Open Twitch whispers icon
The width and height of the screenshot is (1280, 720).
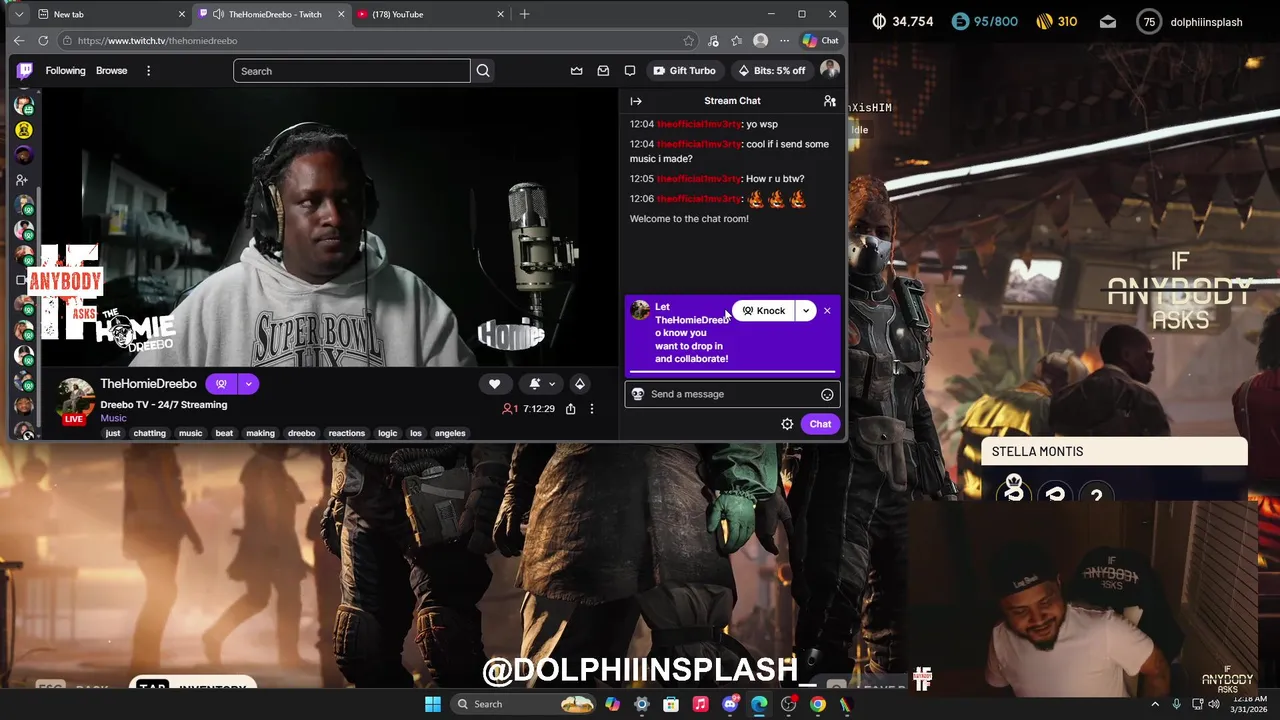pyautogui.click(x=629, y=71)
